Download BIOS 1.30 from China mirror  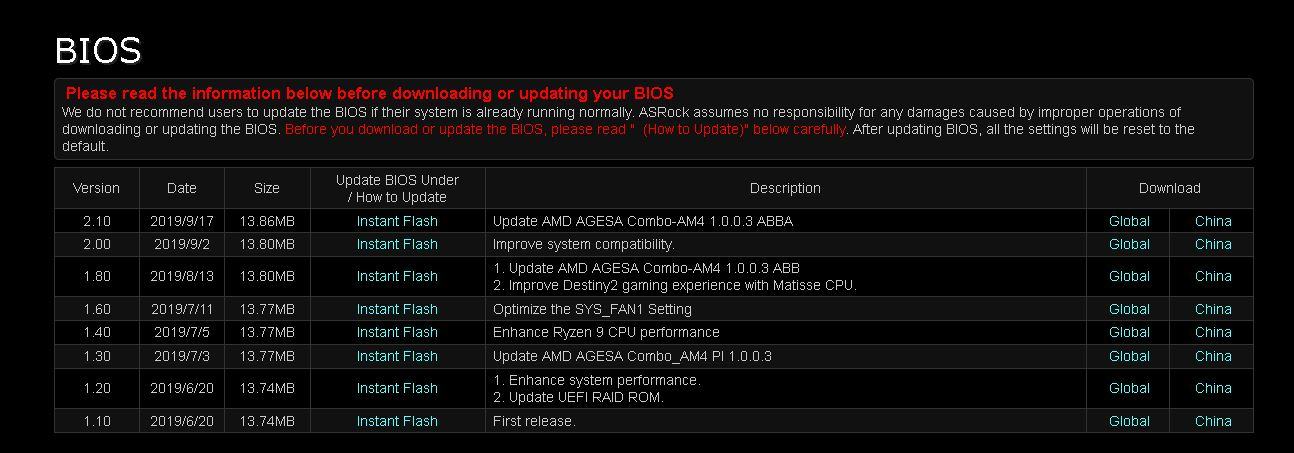1213,356
